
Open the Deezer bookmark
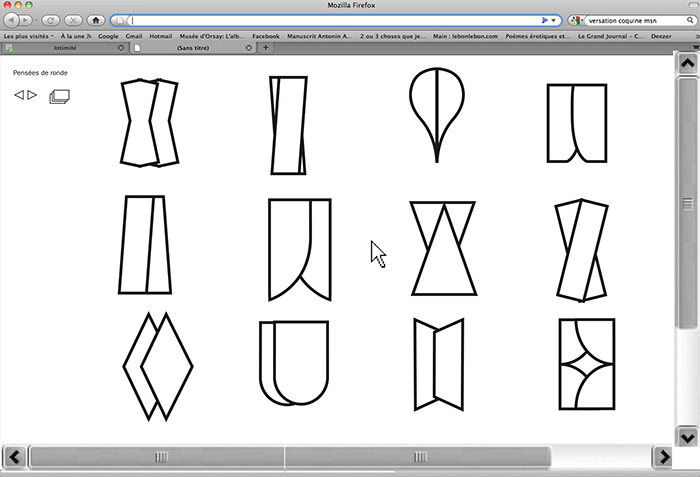tap(662, 35)
